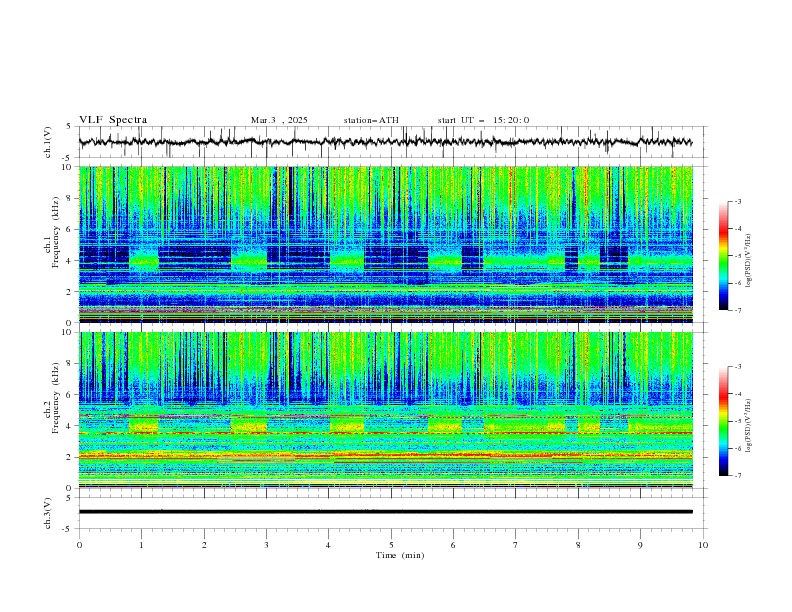792x612 pixels.
Task: Select the log(PSD) label beside ch.1 colorbar
Action: (749, 261)
